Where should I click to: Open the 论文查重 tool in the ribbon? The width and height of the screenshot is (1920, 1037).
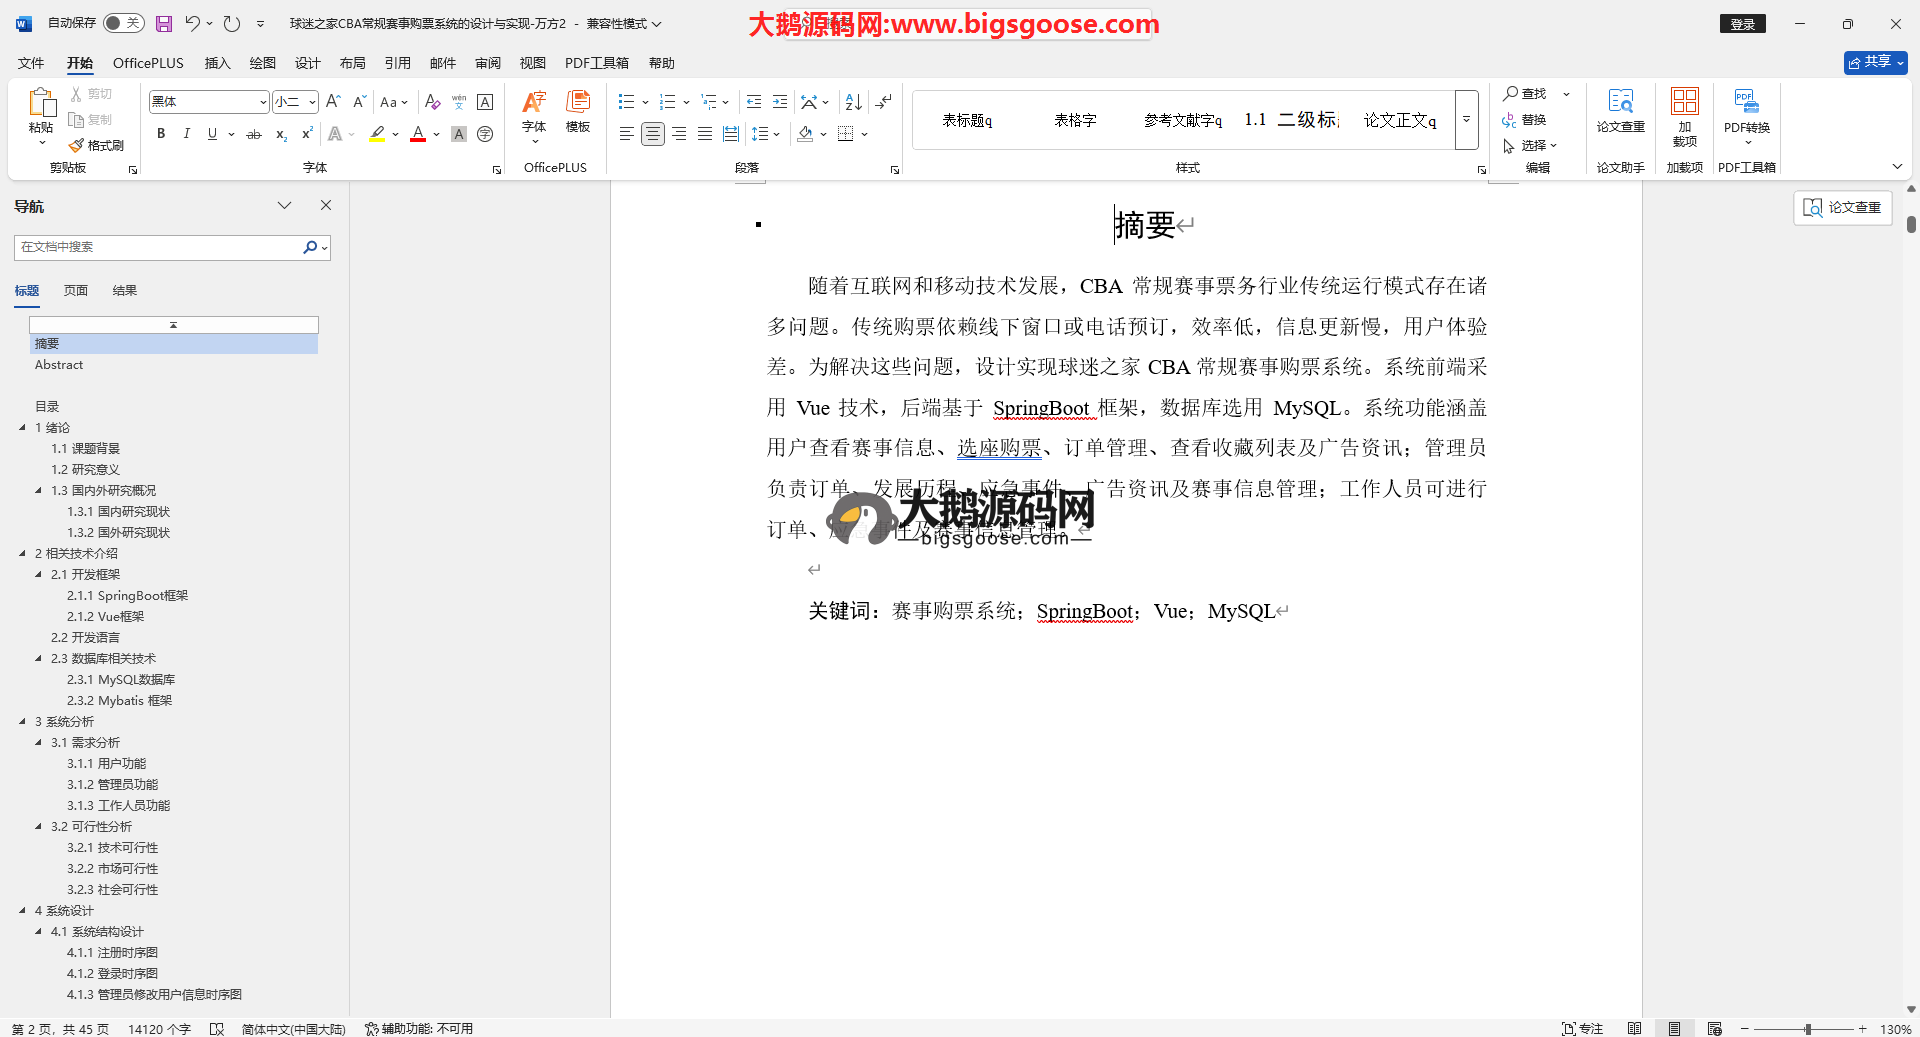[1620, 110]
